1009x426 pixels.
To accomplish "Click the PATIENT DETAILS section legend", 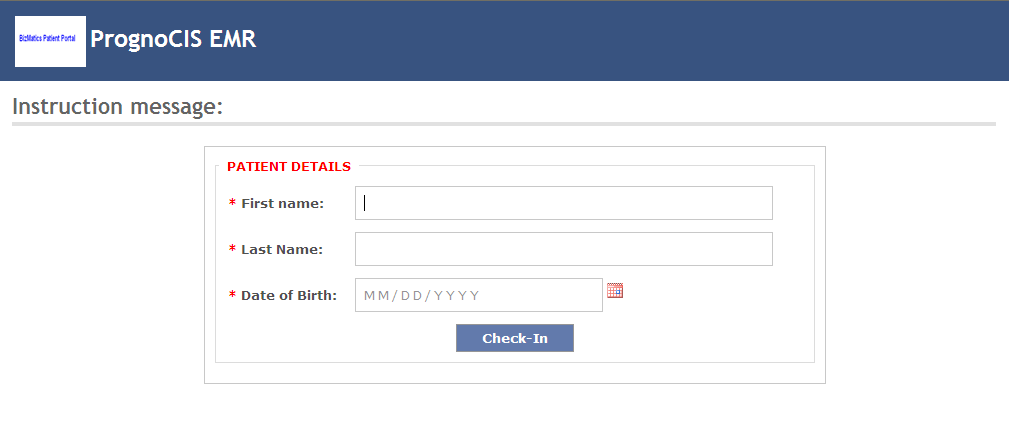I will (x=289, y=167).
